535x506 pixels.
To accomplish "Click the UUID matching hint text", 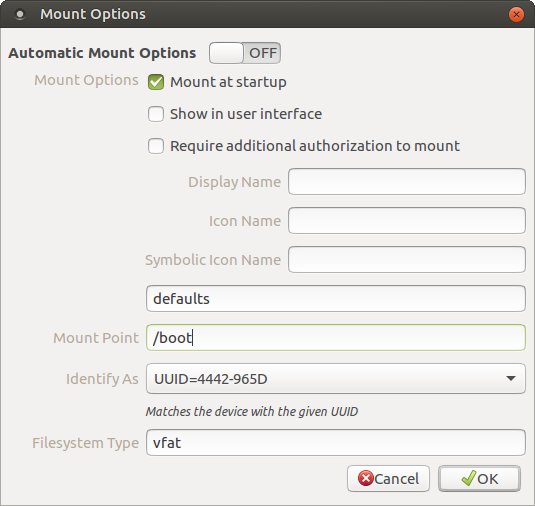I will click(x=252, y=411).
